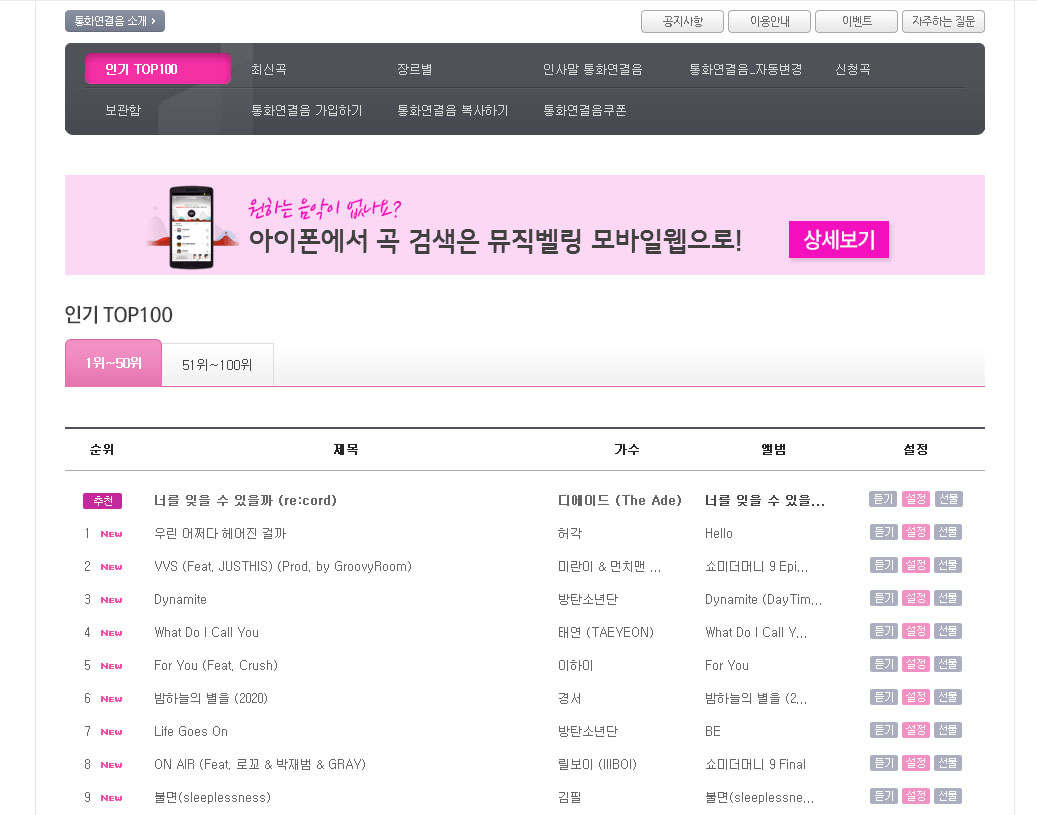Viewport: 1037px width, 815px height.
Task: Open the 공지사항 notices page
Action: (x=682, y=21)
